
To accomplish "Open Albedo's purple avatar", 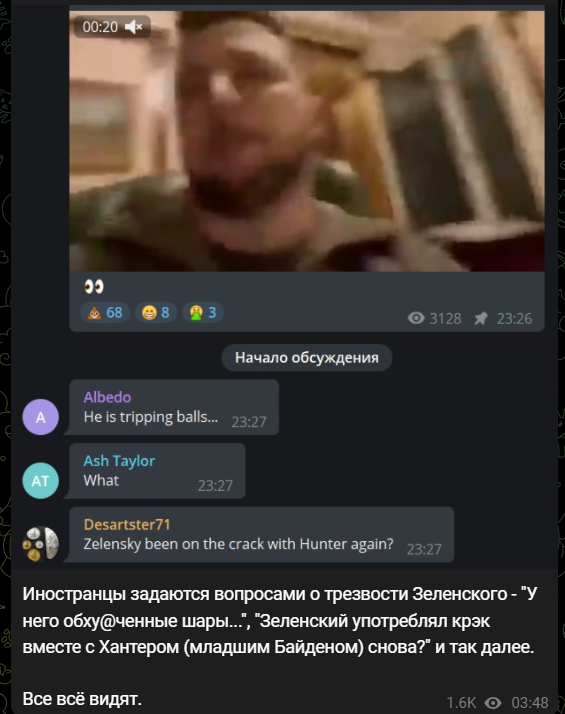I will pyautogui.click(x=41, y=417).
